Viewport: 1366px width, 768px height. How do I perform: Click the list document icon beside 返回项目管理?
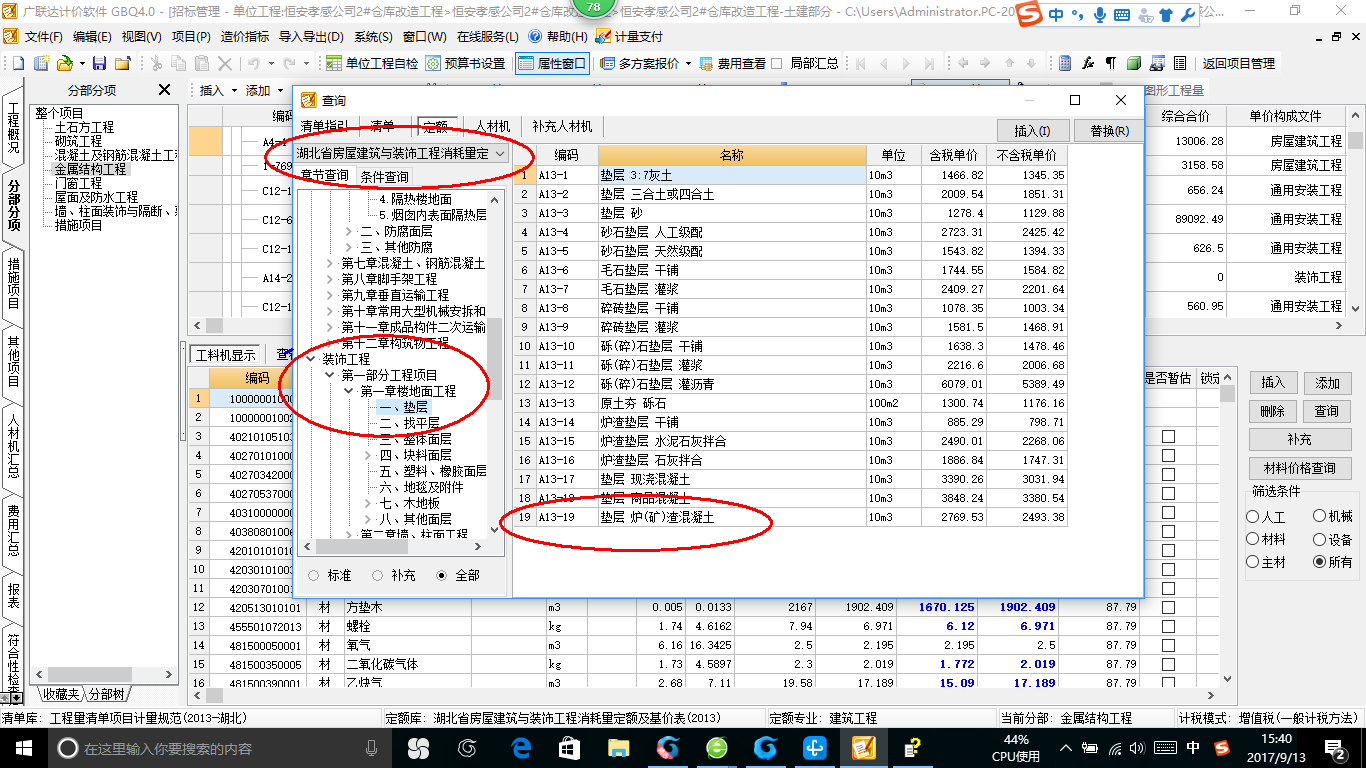(x=1180, y=63)
